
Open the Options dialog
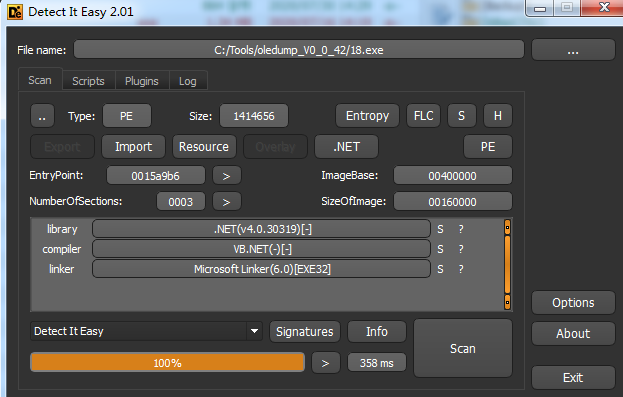[x=573, y=303]
